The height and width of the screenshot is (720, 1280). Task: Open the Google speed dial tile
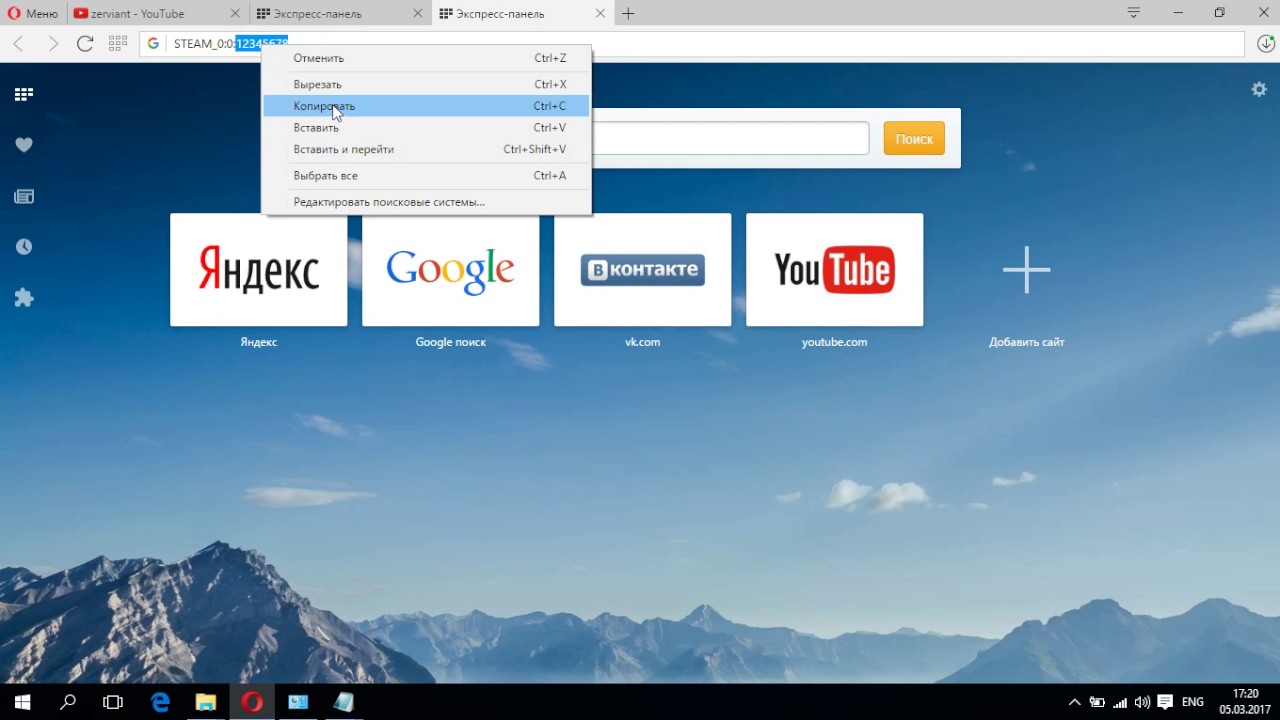pos(451,270)
